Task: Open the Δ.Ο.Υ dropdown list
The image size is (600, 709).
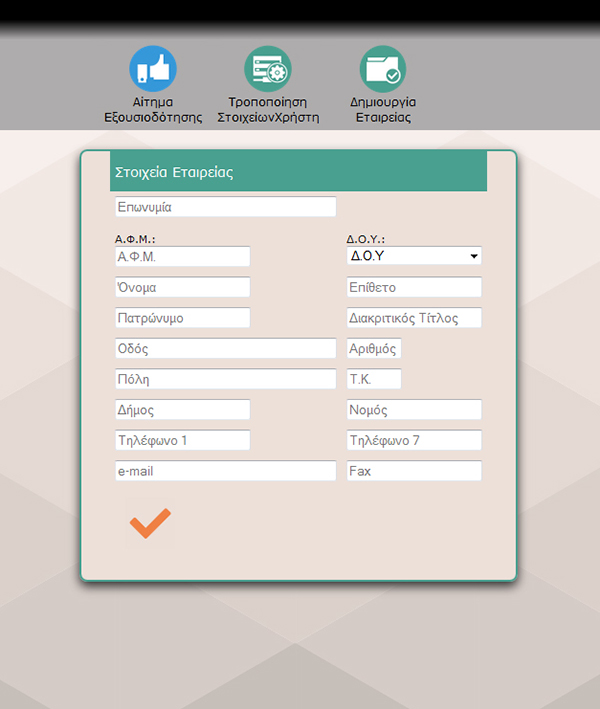Action: coord(413,256)
